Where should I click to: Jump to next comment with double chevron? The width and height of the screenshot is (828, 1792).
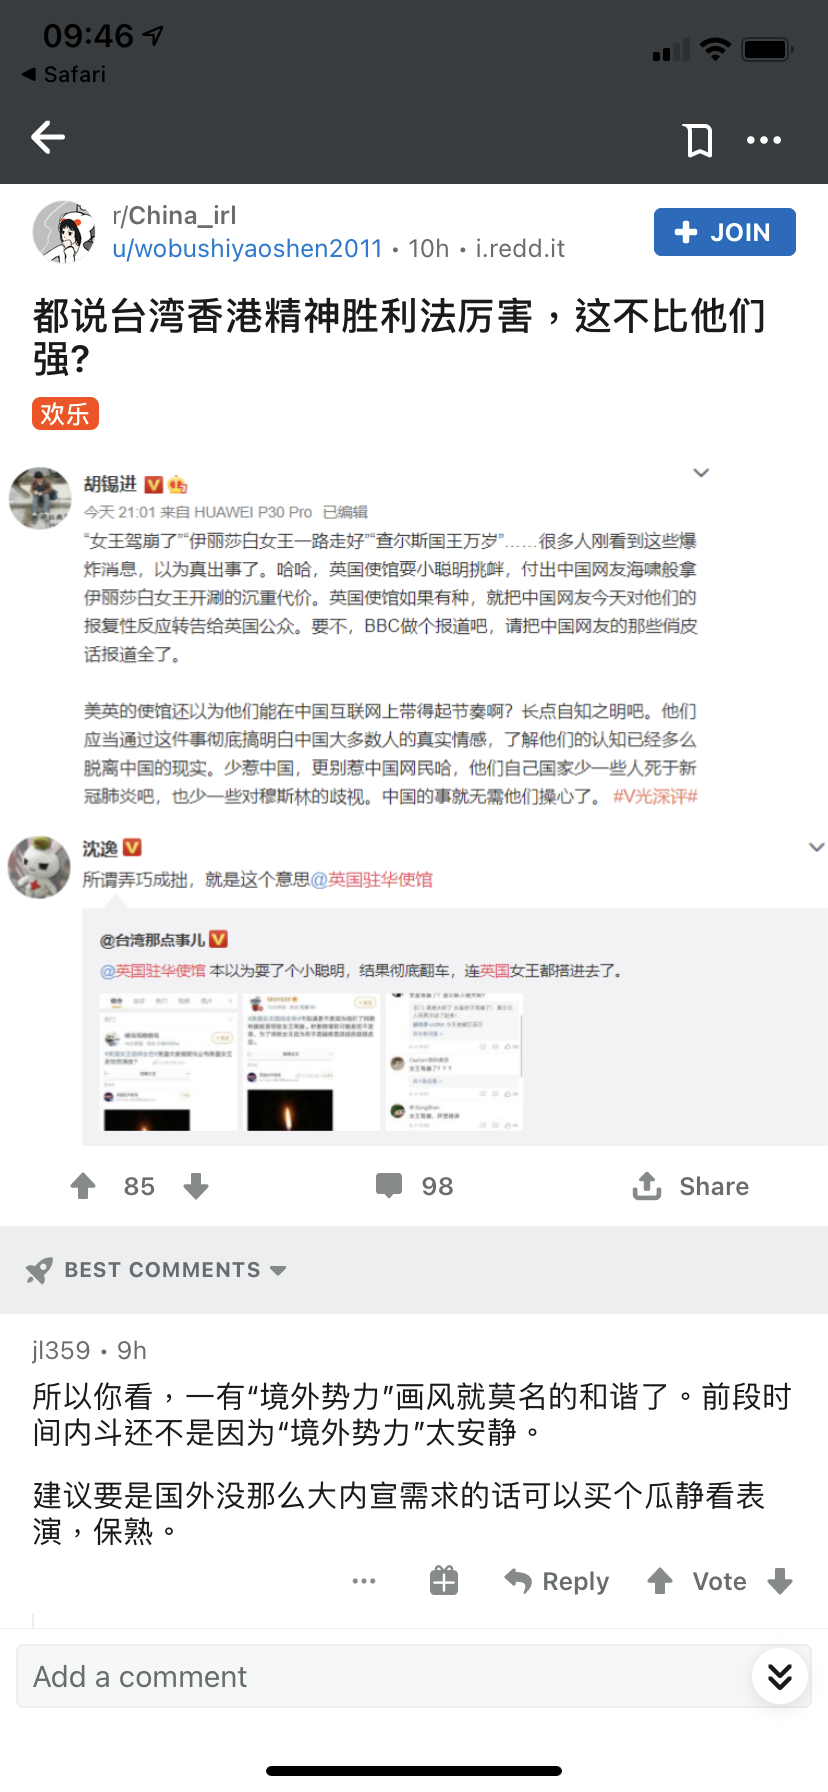pyautogui.click(x=780, y=1676)
